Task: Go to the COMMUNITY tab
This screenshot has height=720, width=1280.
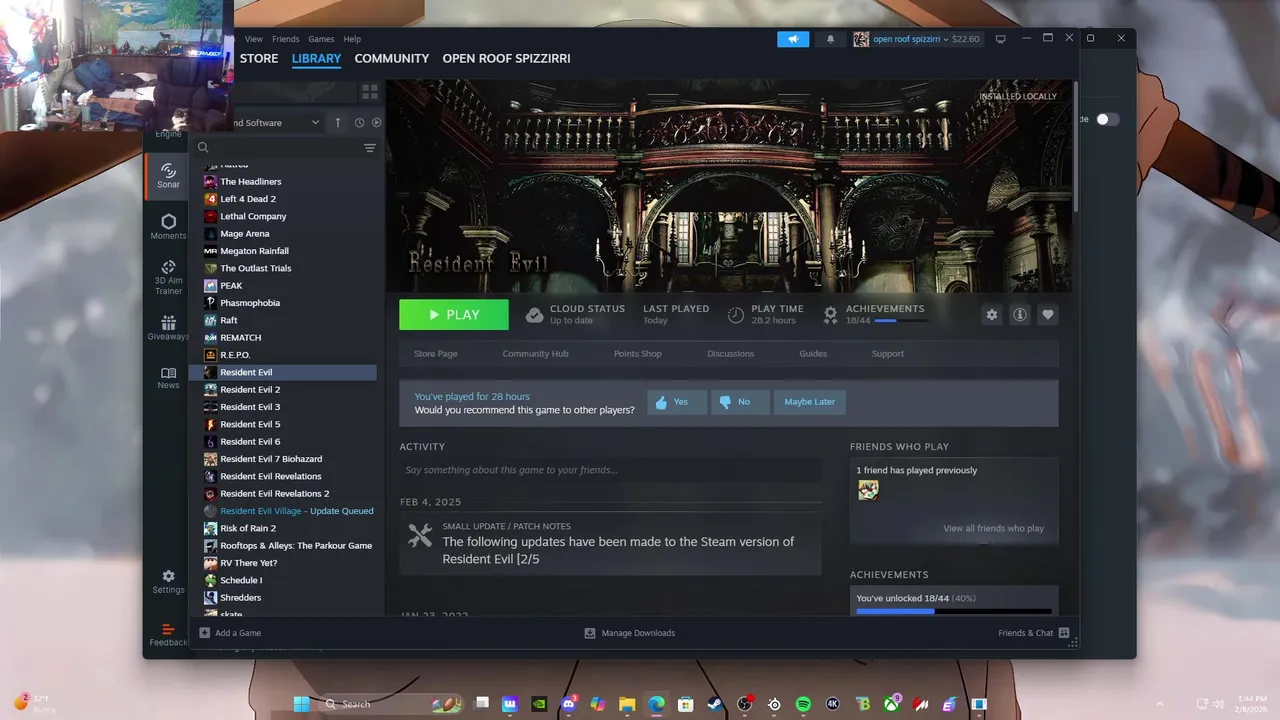Action: [x=392, y=59]
